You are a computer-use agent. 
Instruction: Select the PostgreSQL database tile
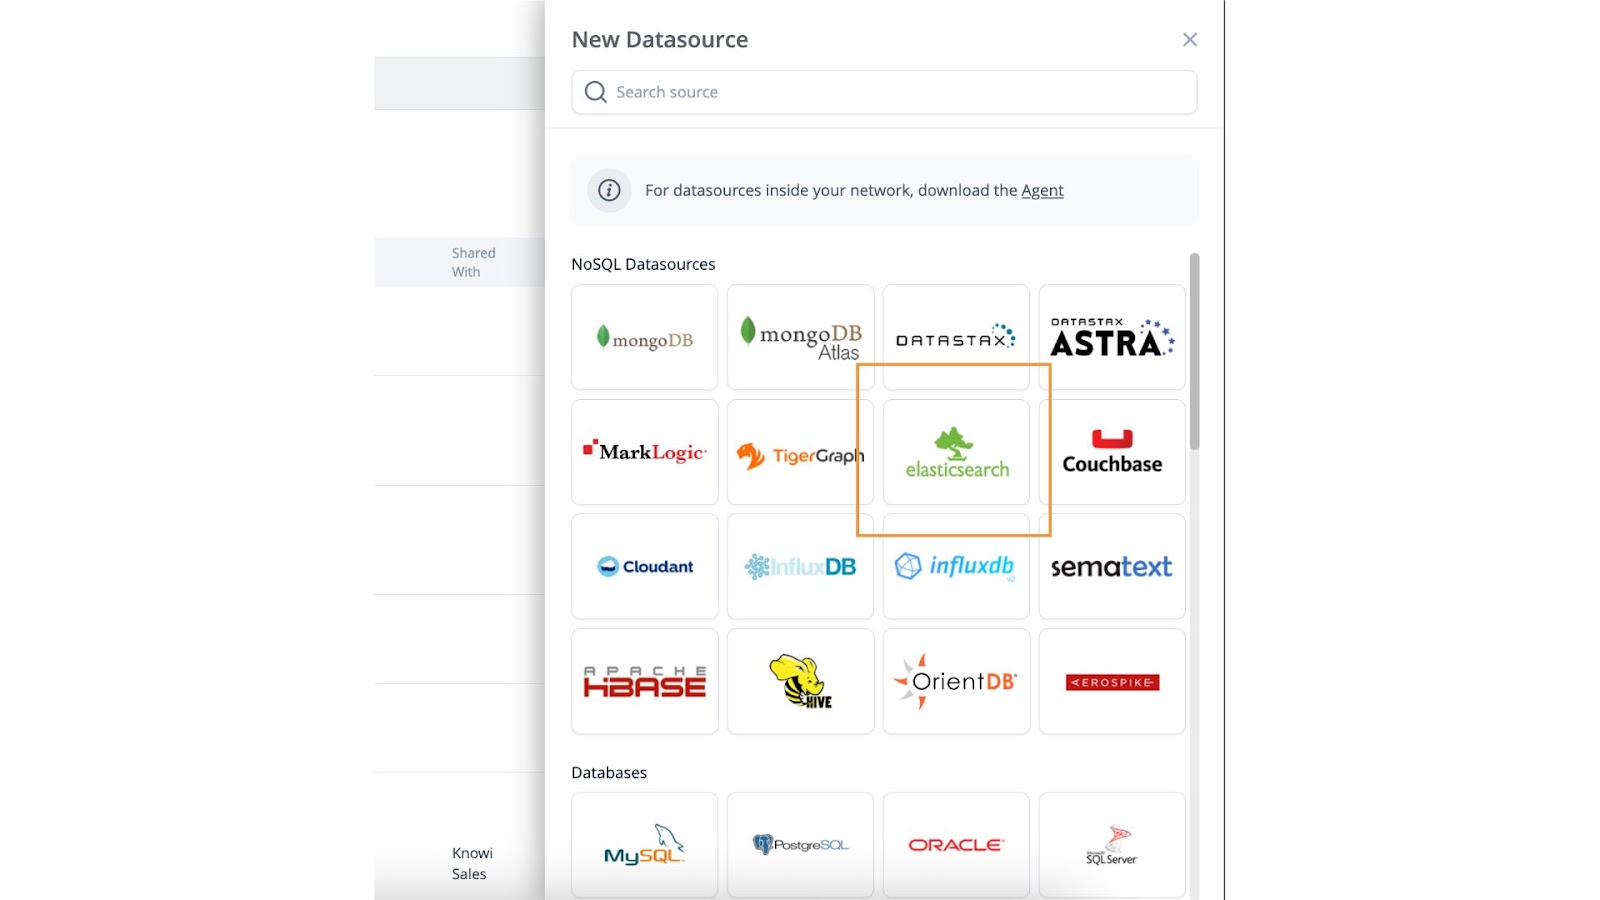(800, 845)
